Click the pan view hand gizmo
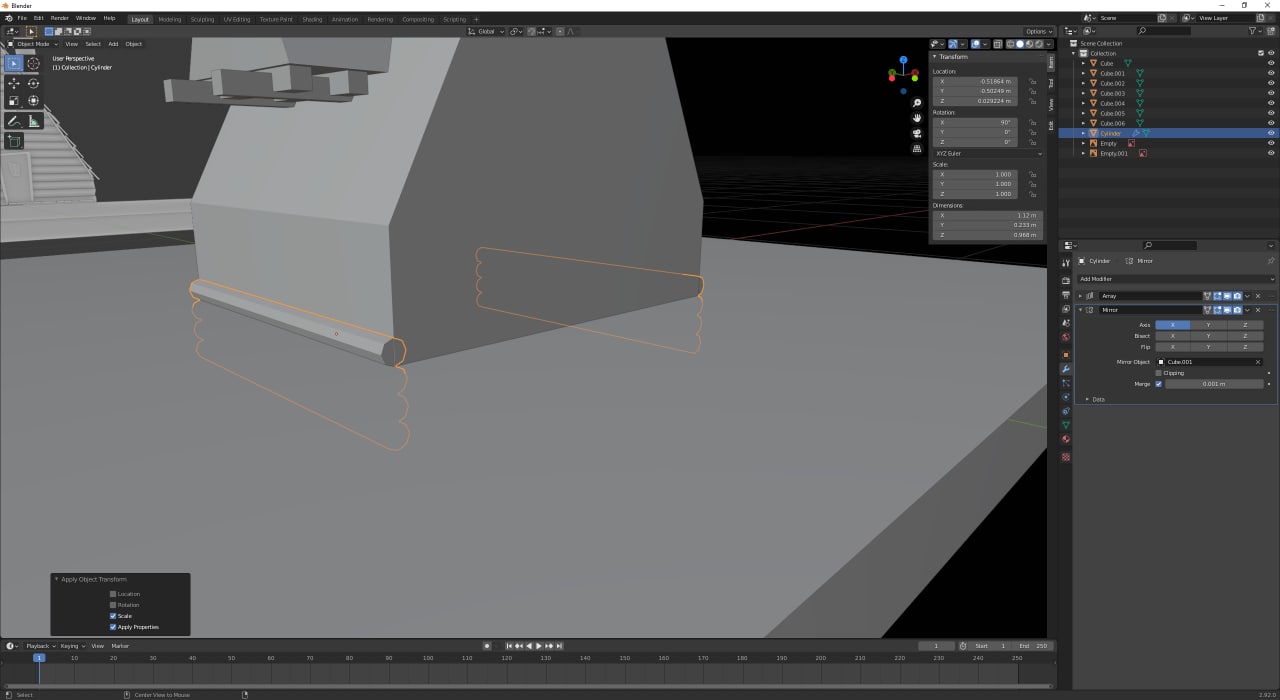 pyautogui.click(x=917, y=118)
